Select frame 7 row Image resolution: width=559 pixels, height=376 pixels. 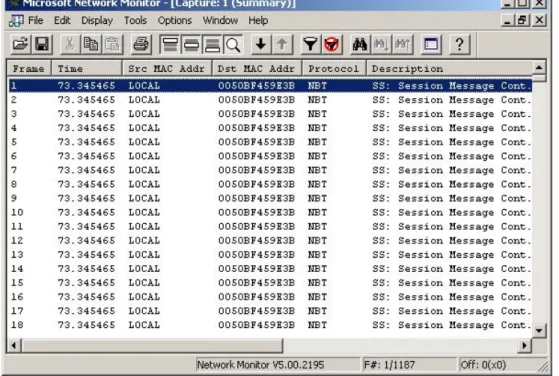click(x=270, y=170)
